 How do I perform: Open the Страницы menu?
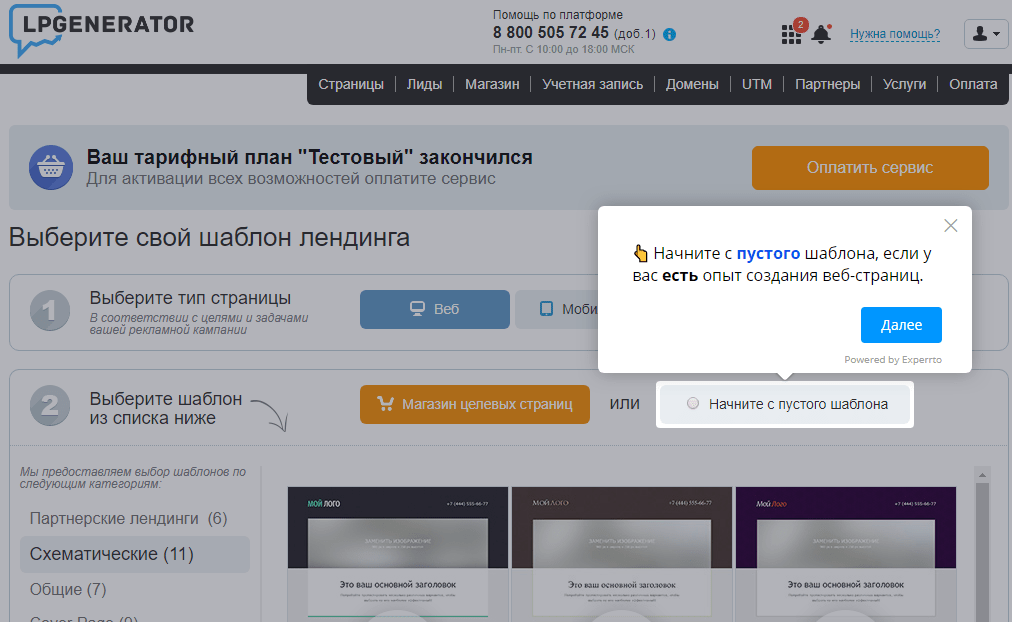click(x=352, y=84)
